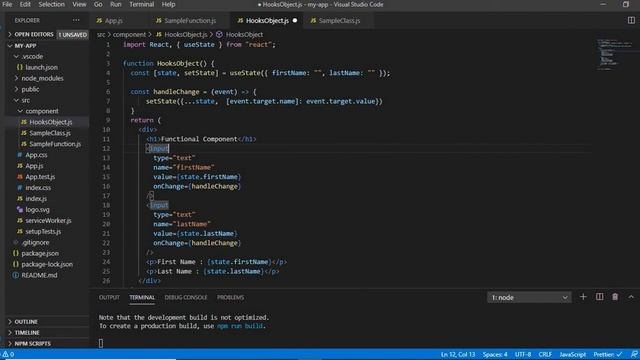Open .gitignore file

tap(35, 242)
